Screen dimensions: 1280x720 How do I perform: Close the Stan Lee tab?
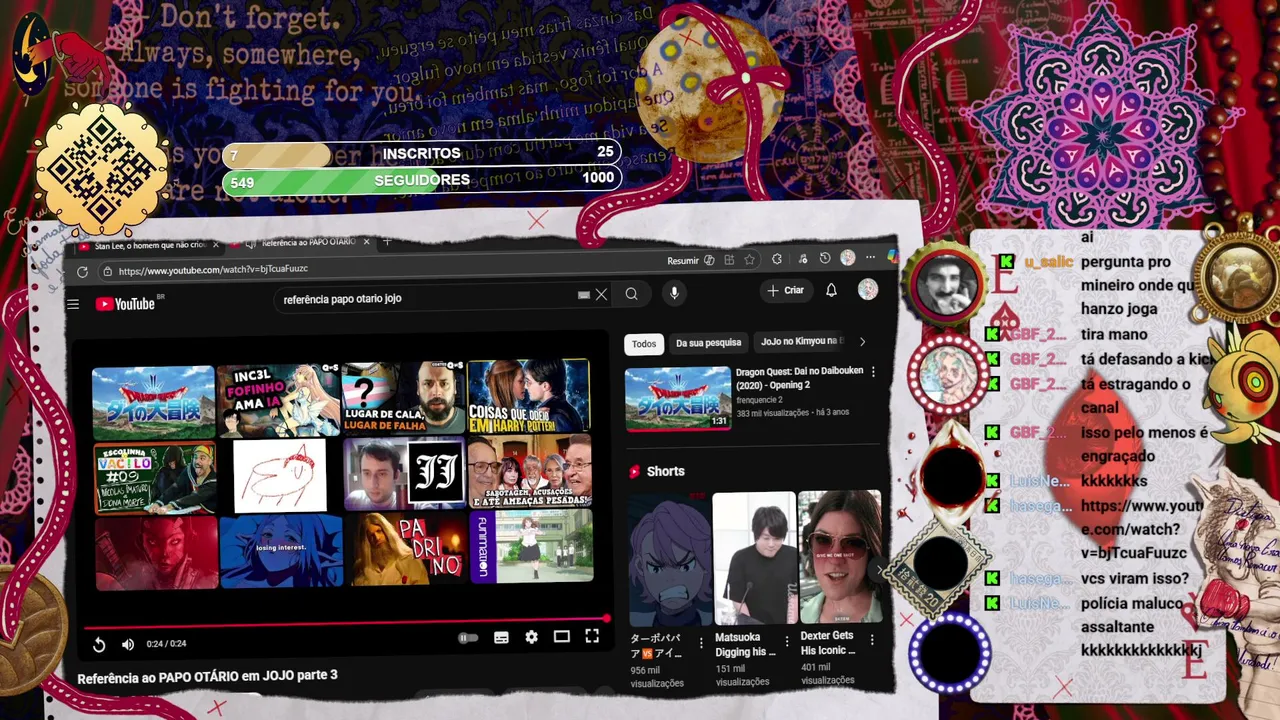tap(215, 244)
